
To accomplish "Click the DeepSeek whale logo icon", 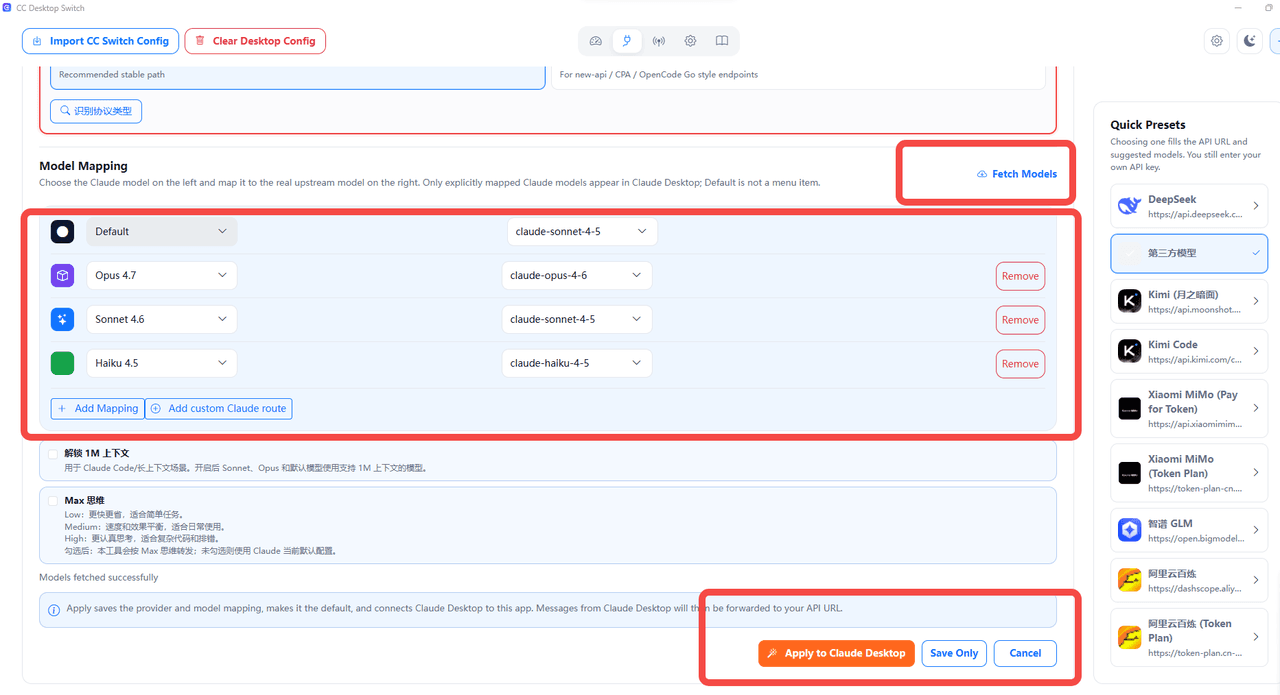I will click(1129, 206).
